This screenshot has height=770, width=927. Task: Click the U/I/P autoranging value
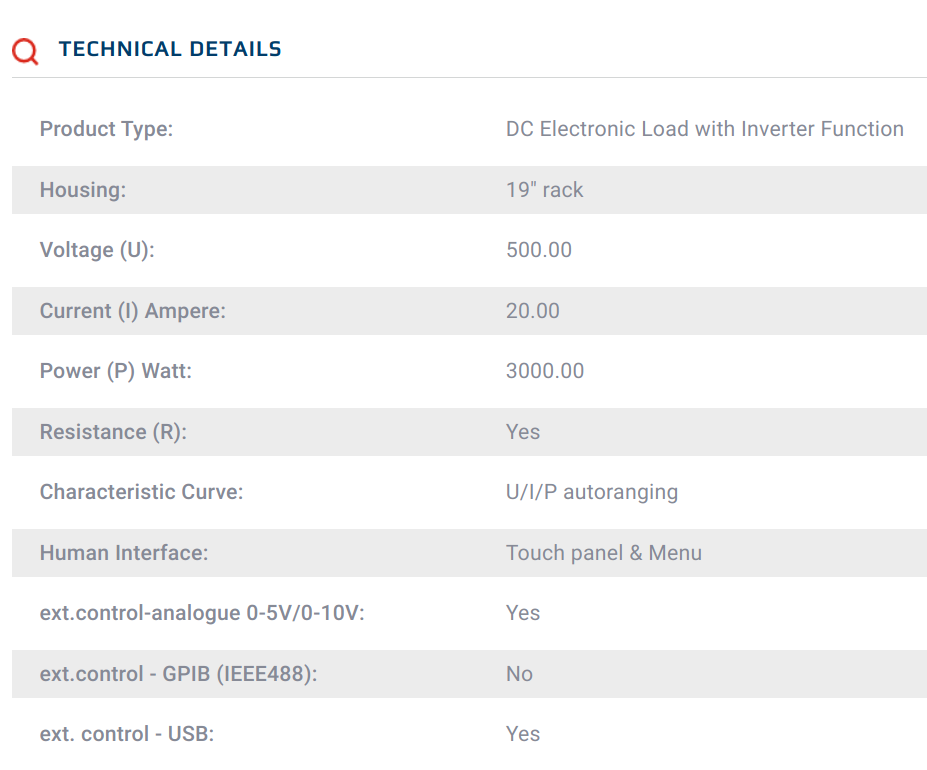pyautogui.click(x=591, y=492)
